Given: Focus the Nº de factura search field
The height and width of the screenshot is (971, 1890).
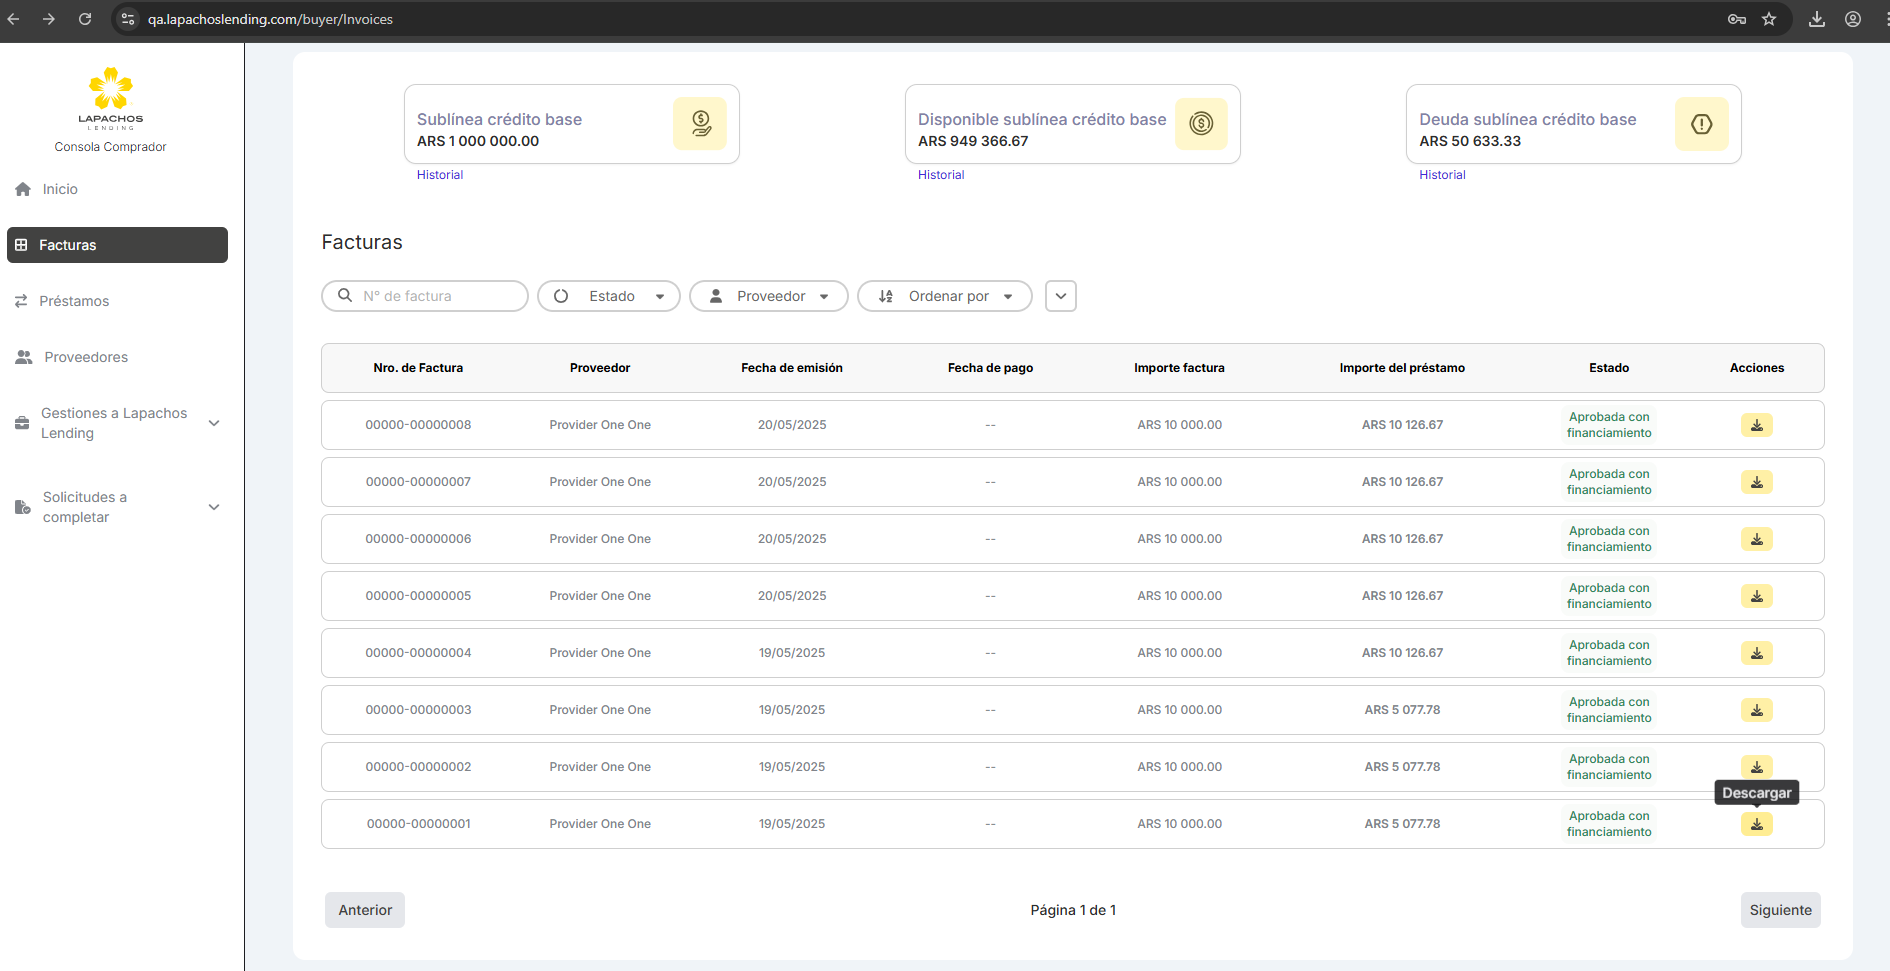Looking at the screenshot, I should [x=438, y=296].
